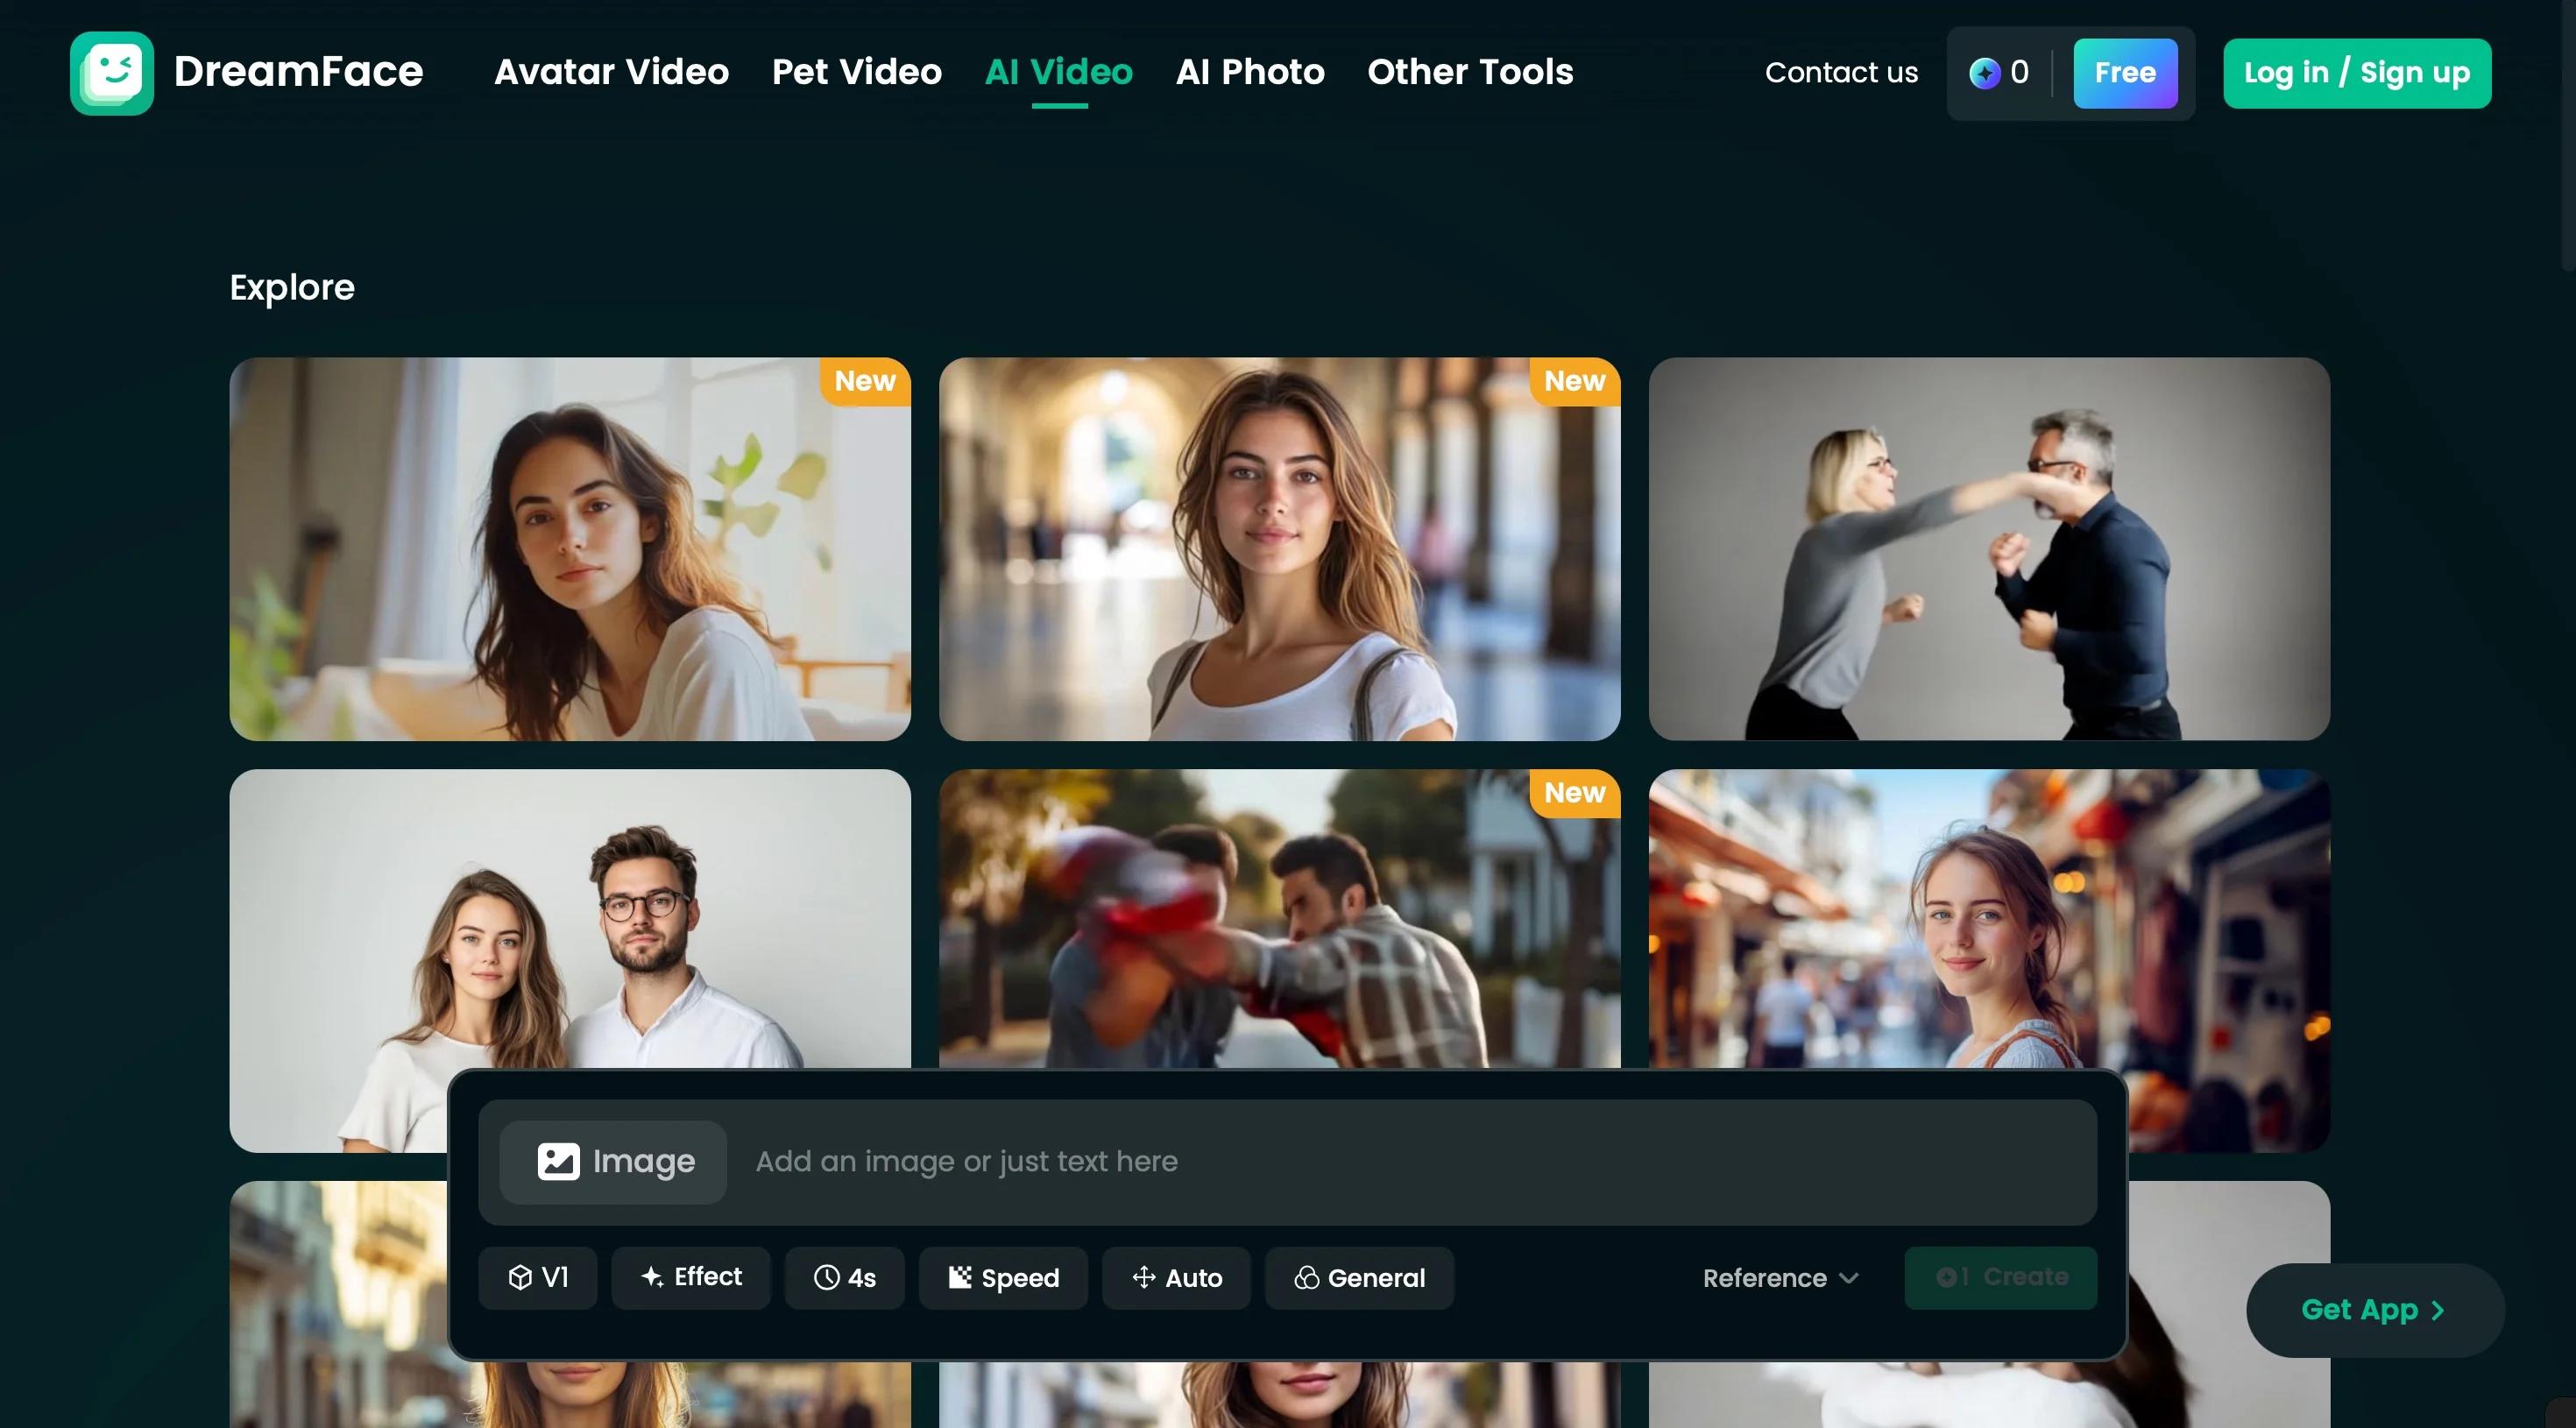
Task: Select the V1 model cube icon
Action: coord(520,1277)
